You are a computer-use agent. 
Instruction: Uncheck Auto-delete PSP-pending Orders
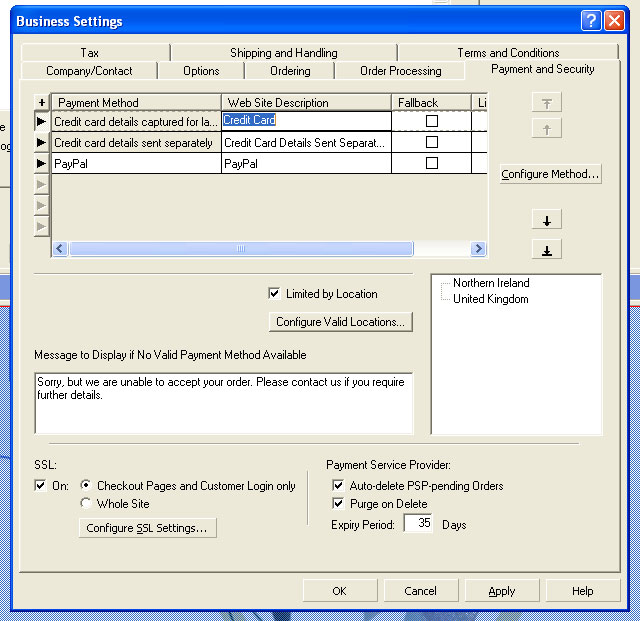coord(337,486)
